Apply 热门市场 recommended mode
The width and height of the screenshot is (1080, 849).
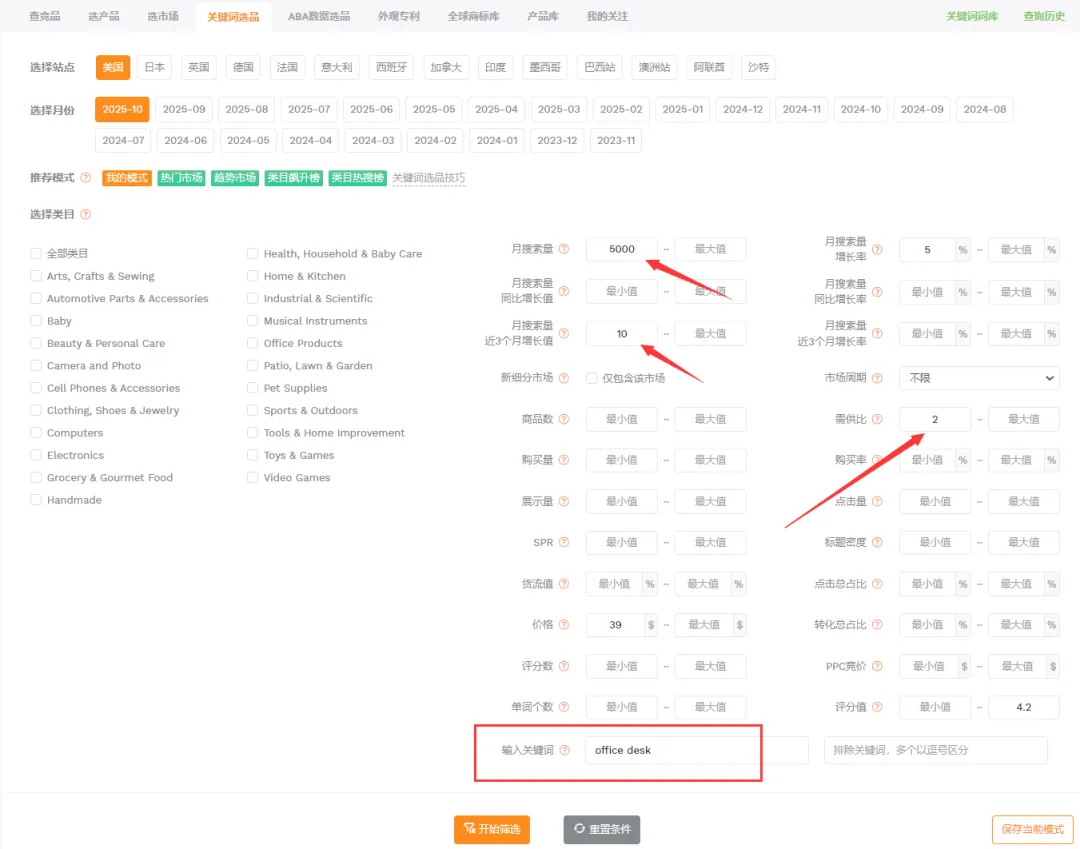[x=181, y=178]
